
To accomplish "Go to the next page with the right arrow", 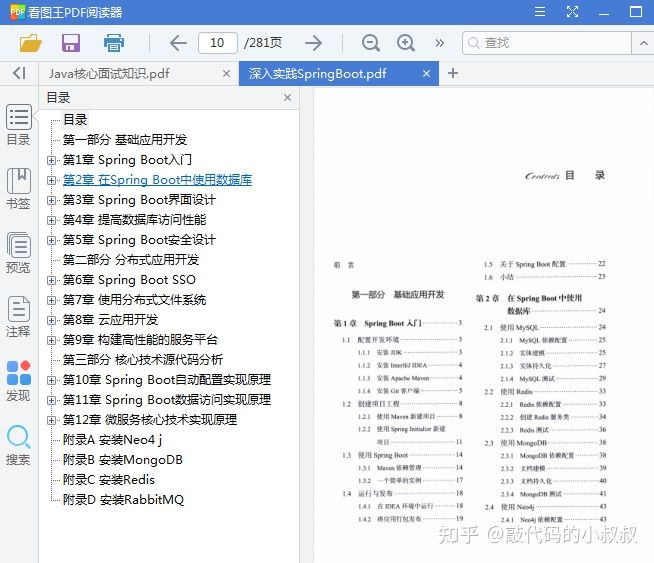I will [313, 43].
